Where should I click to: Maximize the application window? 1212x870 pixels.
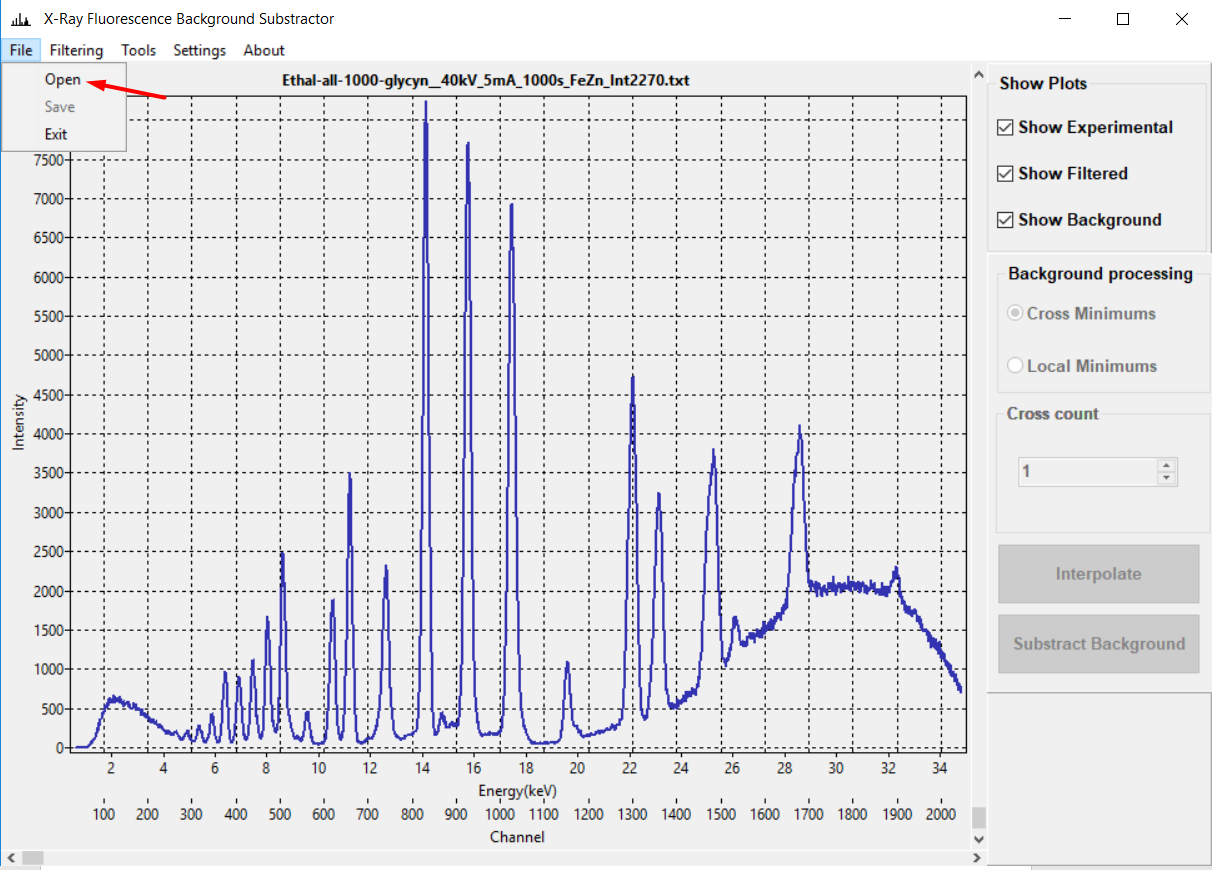tap(1123, 19)
